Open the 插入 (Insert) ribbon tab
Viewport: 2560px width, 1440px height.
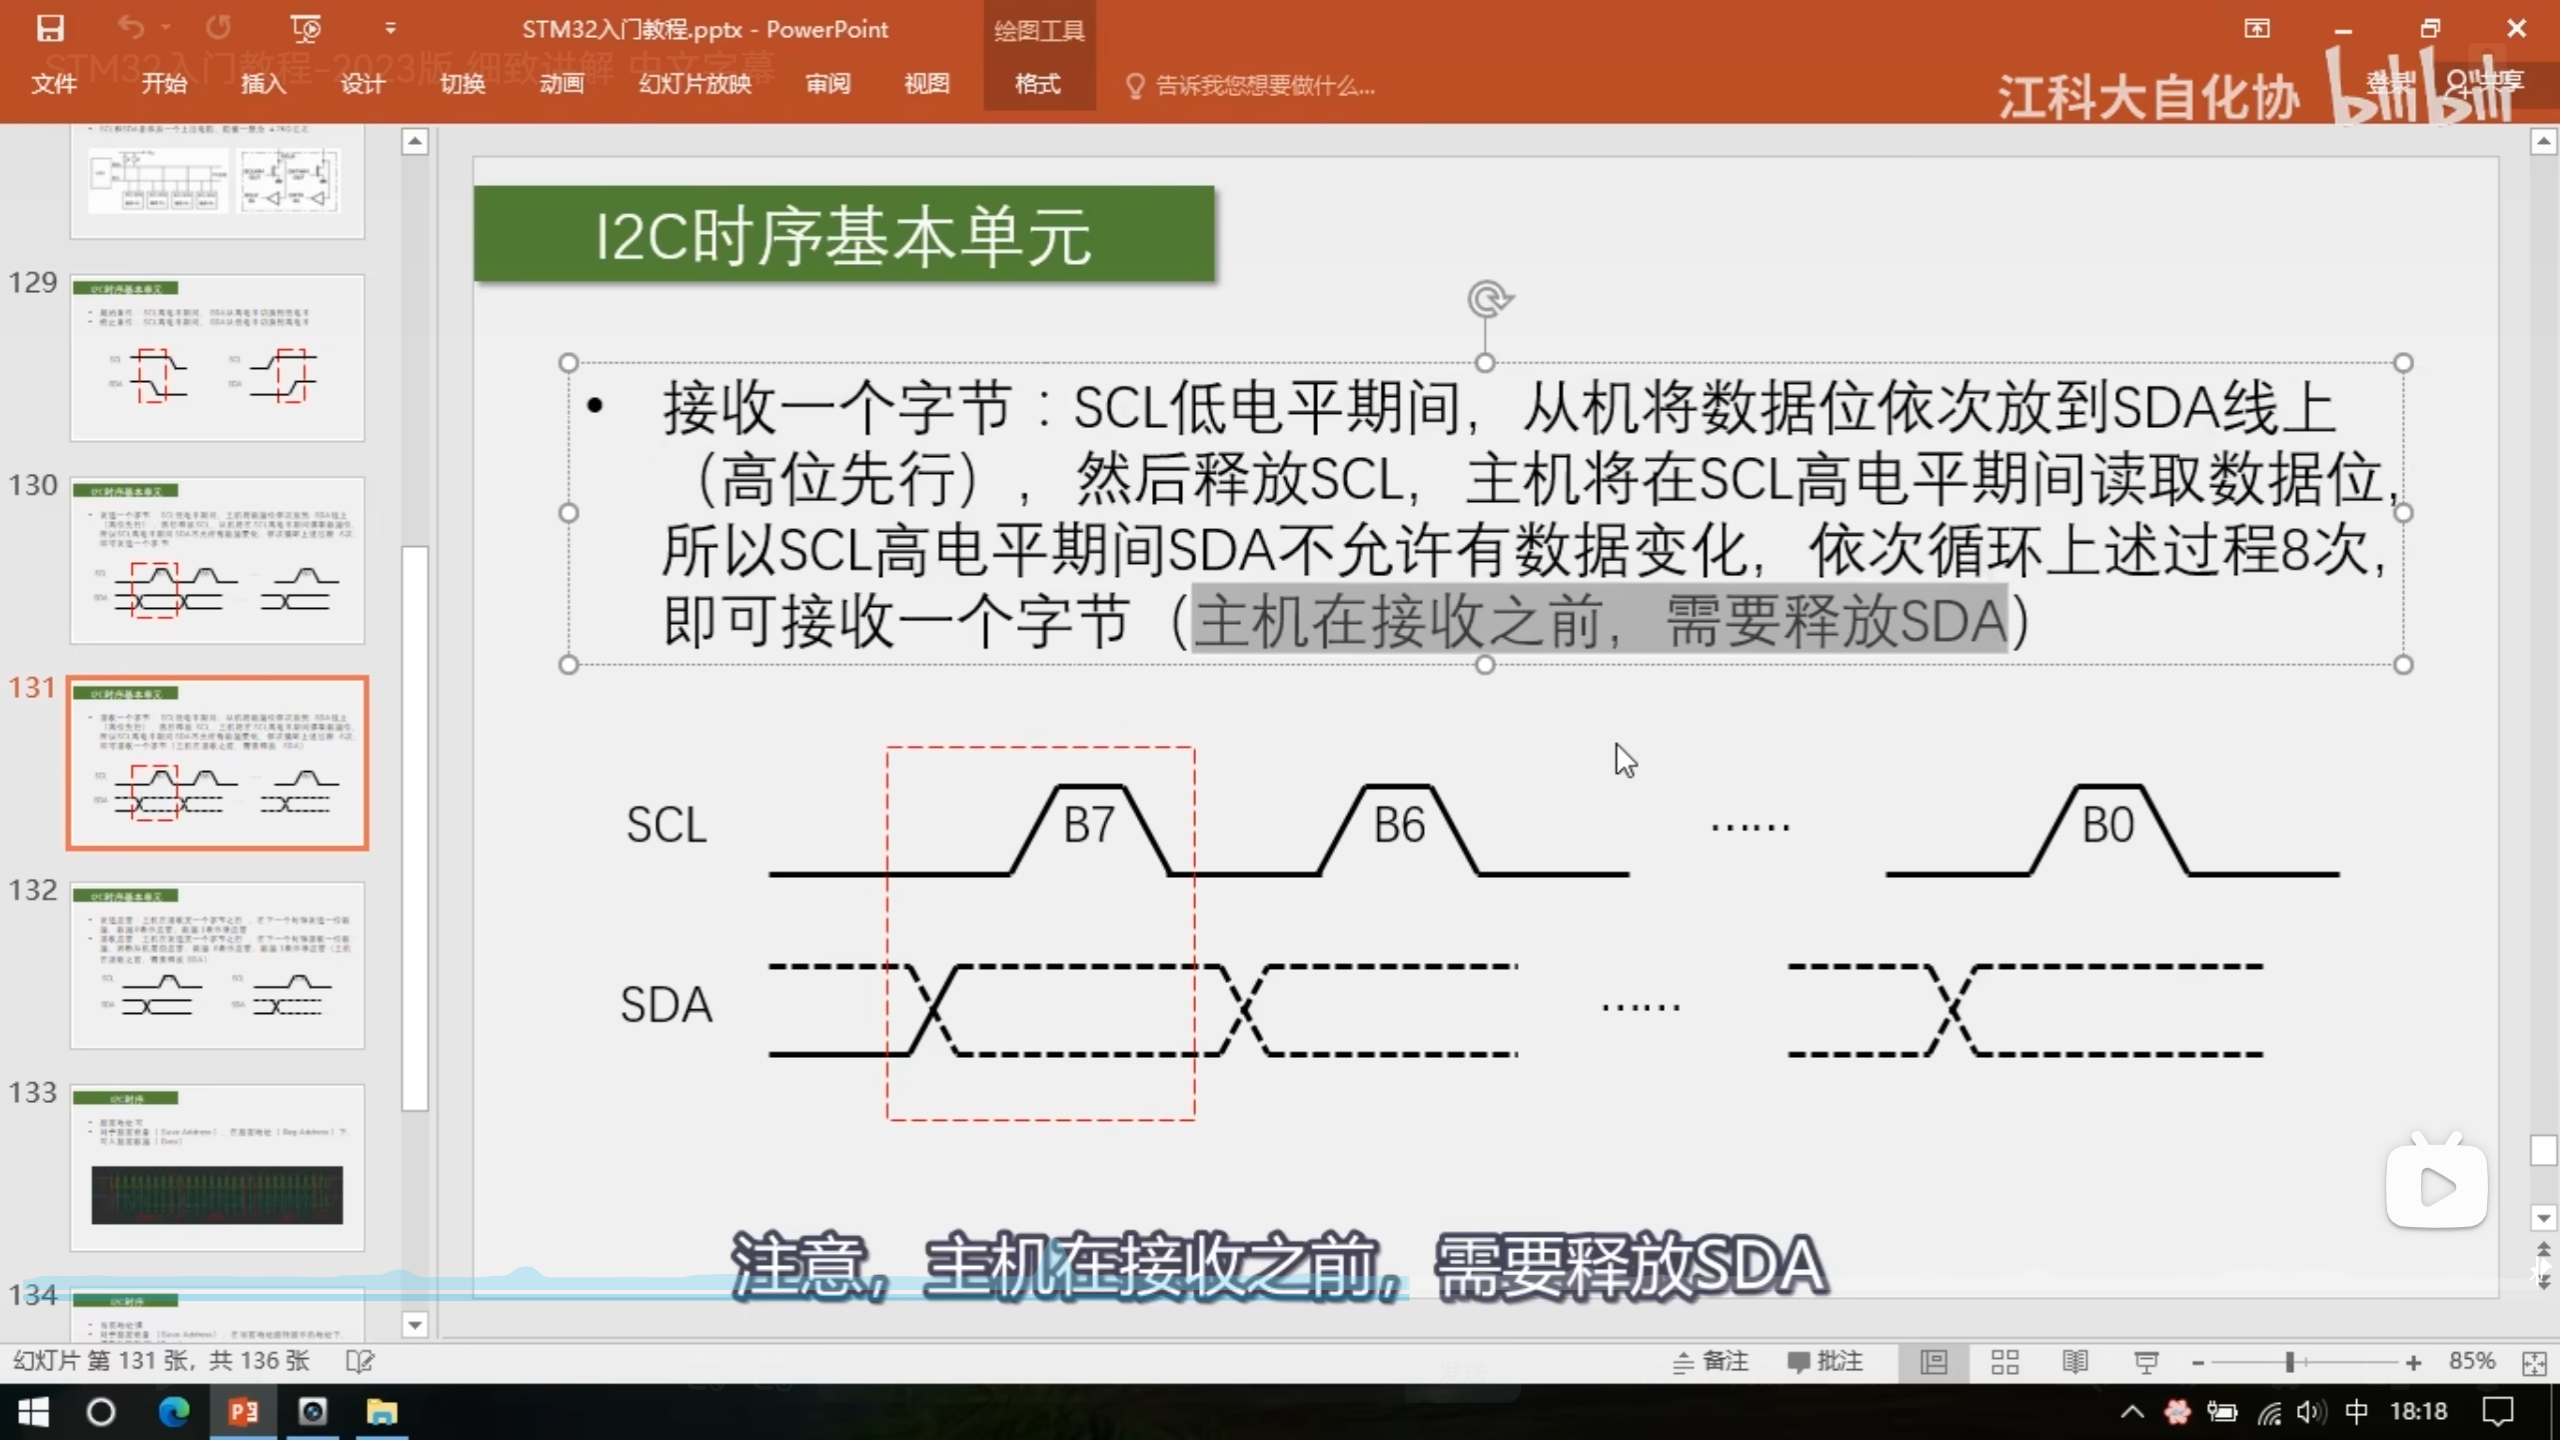pos(263,83)
